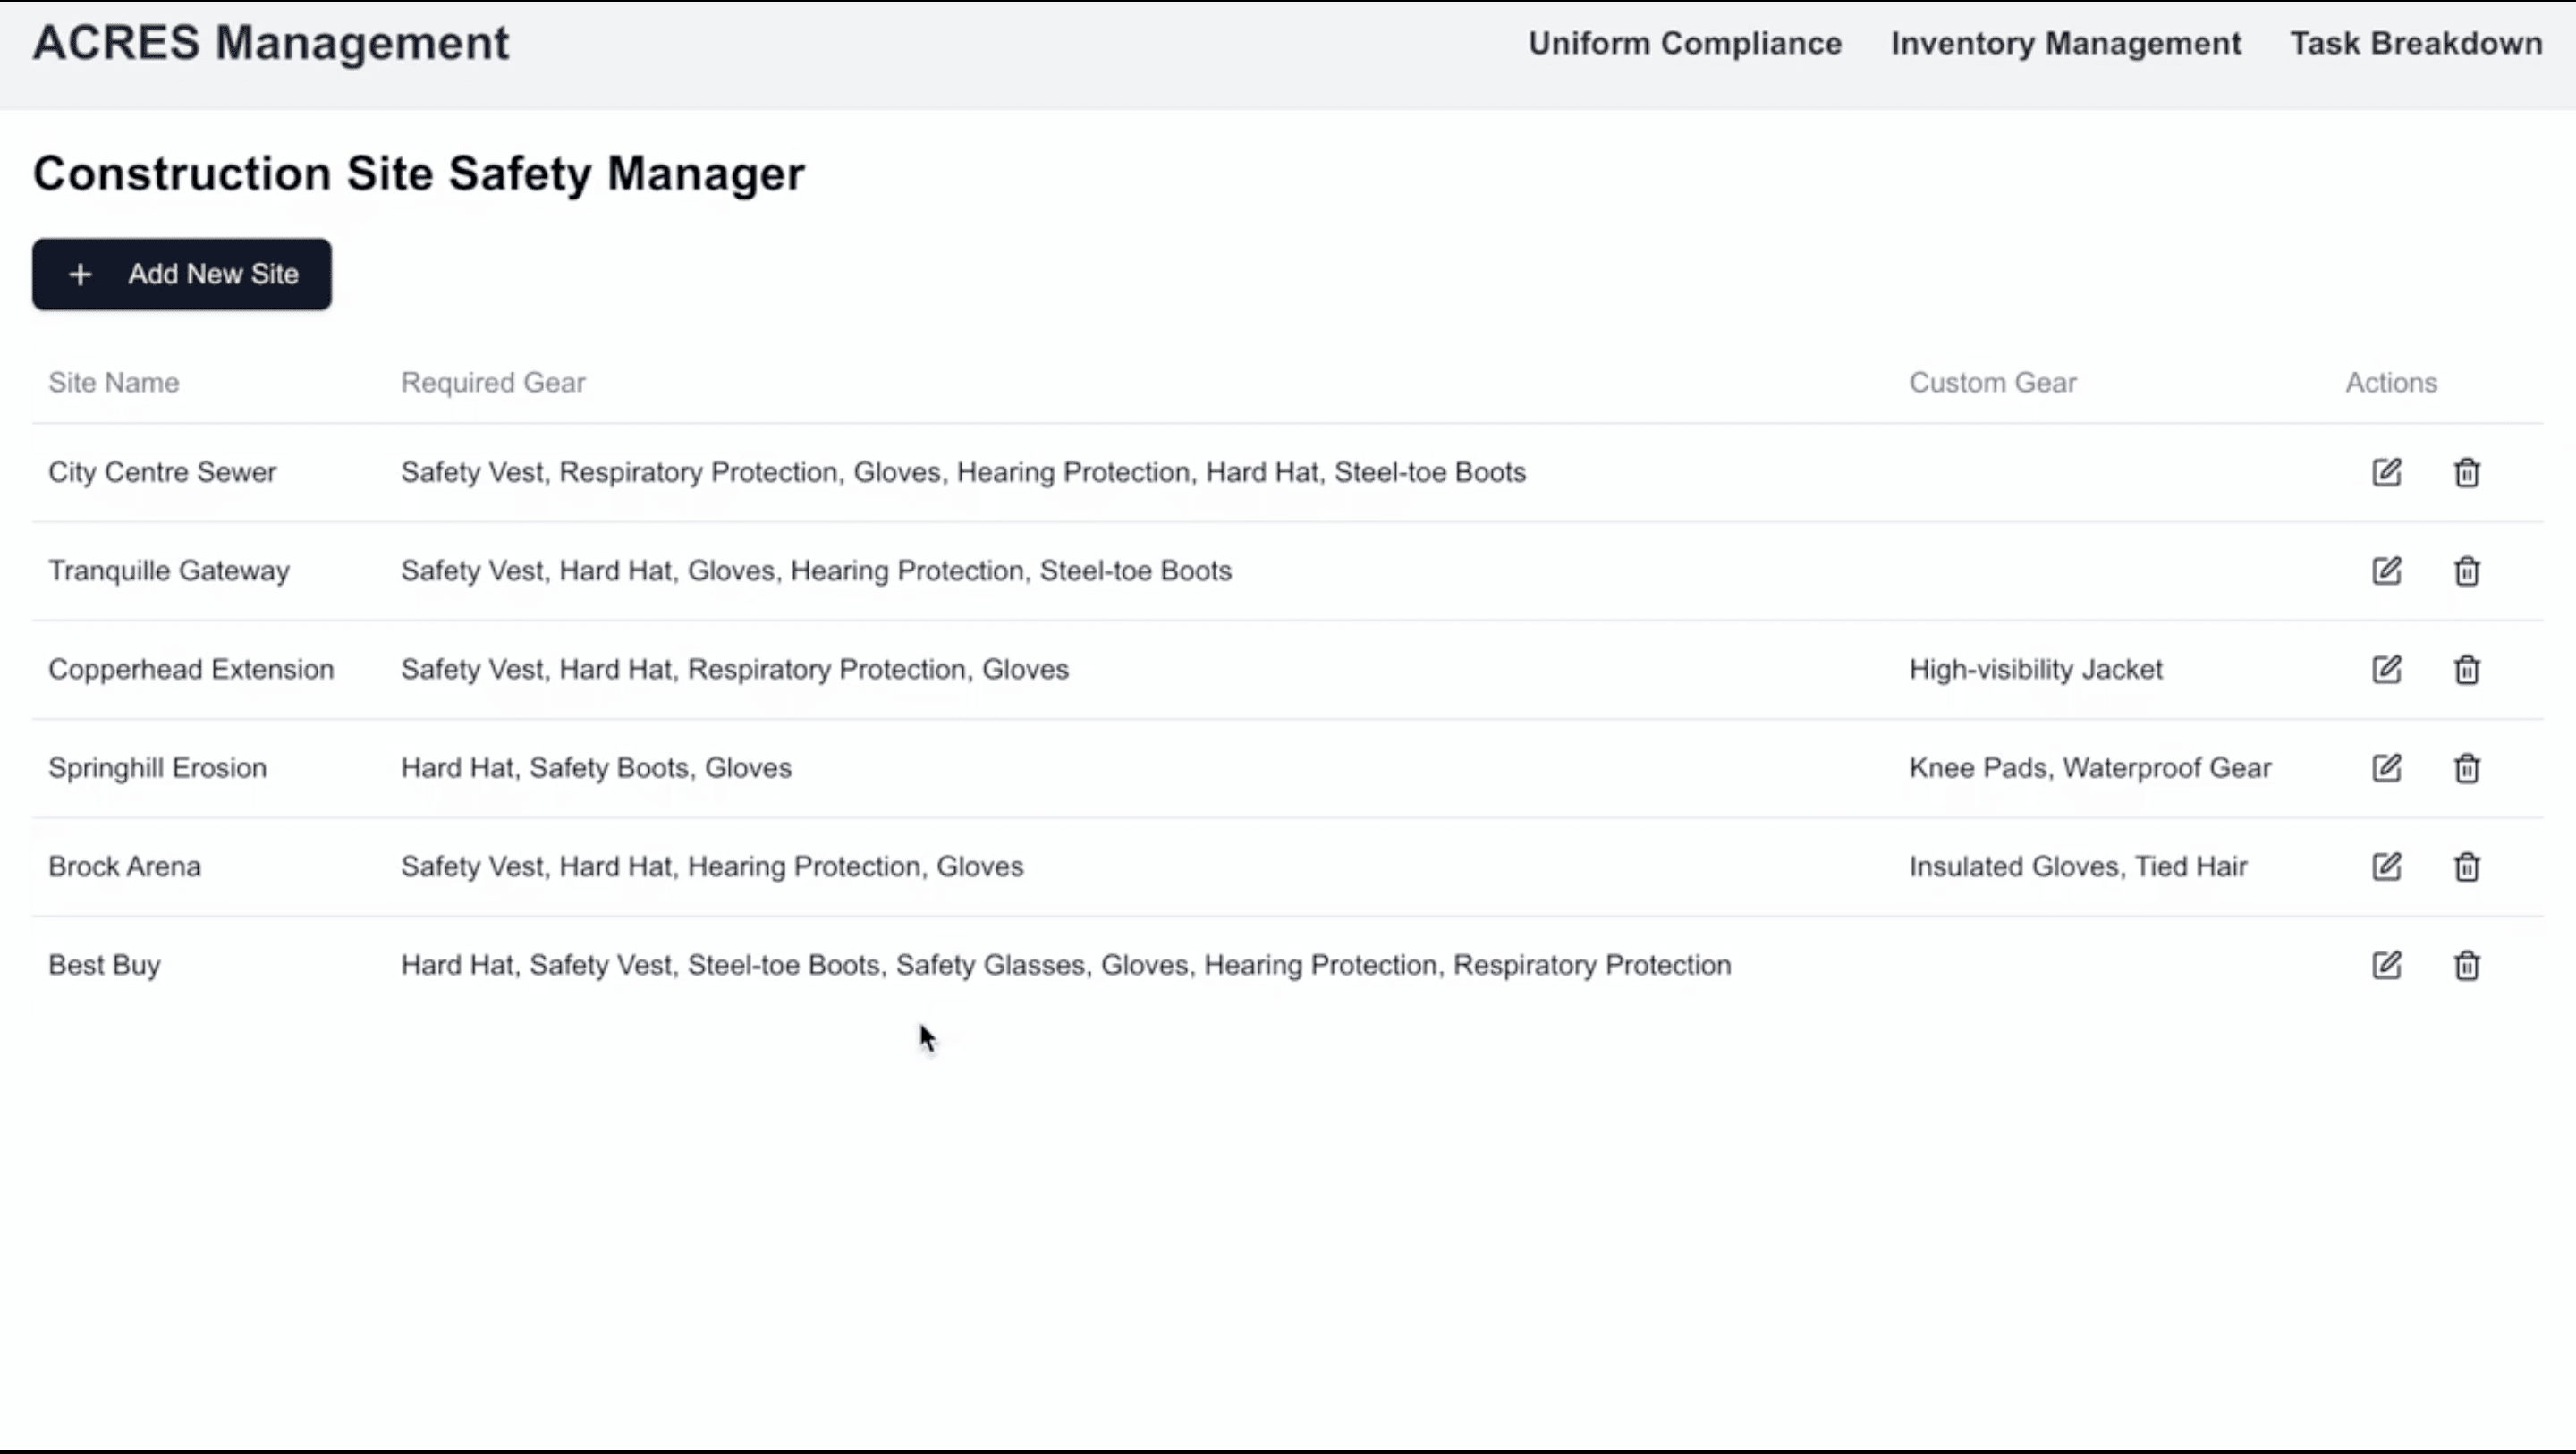Open the Uniform Compliance page
Viewport: 2576px width, 1454px height.
[x=1684, y=43]
